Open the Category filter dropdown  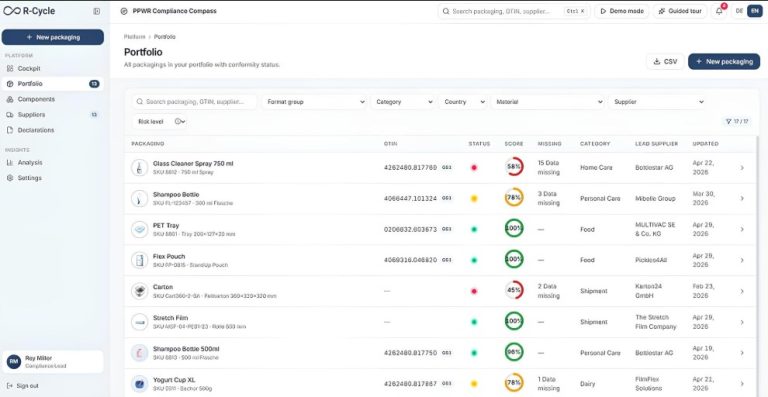pyautogui.click(x=404, y=102)
